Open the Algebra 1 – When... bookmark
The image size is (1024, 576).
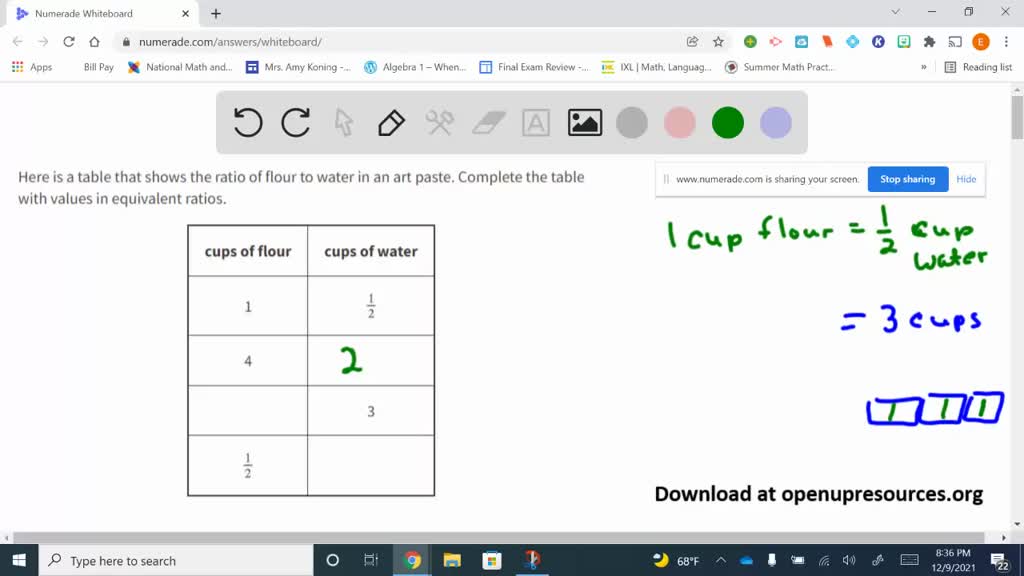[415, 67]
